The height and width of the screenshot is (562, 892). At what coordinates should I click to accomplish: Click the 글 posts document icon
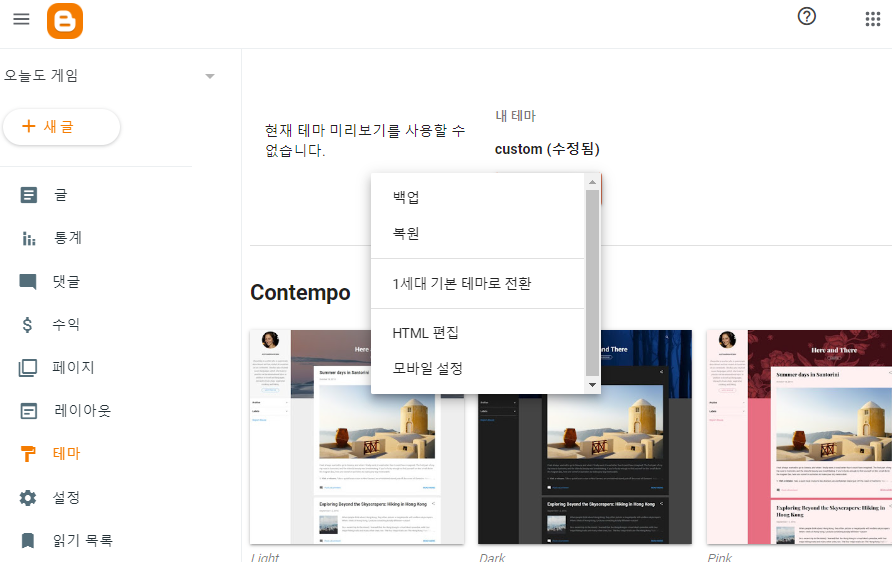(28, 195)
